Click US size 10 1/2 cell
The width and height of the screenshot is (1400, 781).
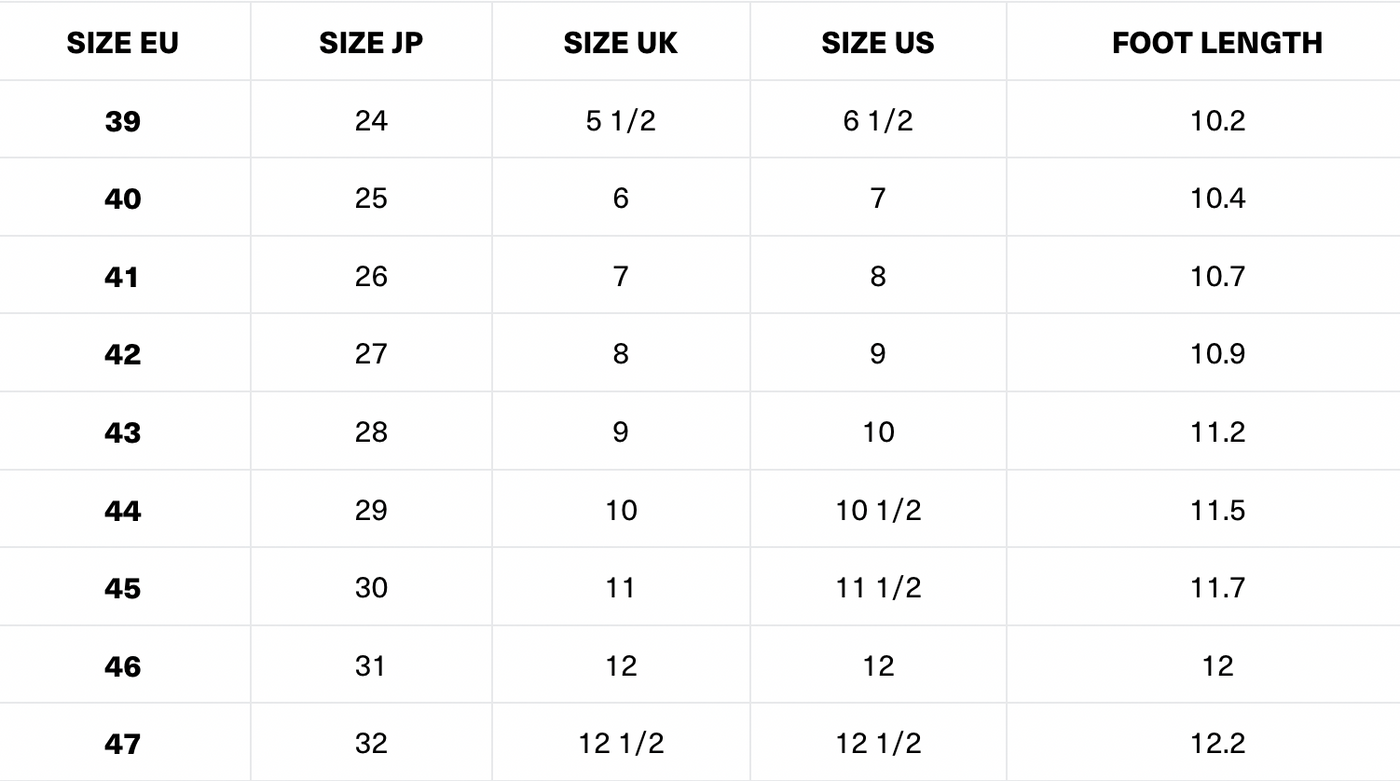[877, 510]
